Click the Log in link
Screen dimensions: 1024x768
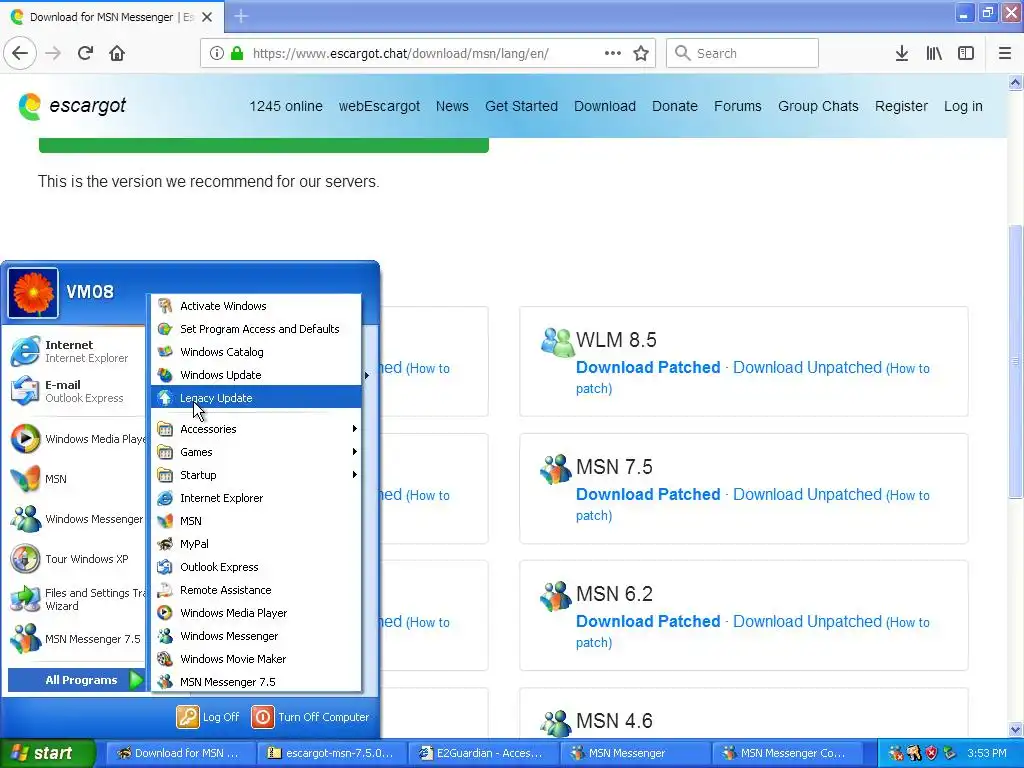(963, 106)
